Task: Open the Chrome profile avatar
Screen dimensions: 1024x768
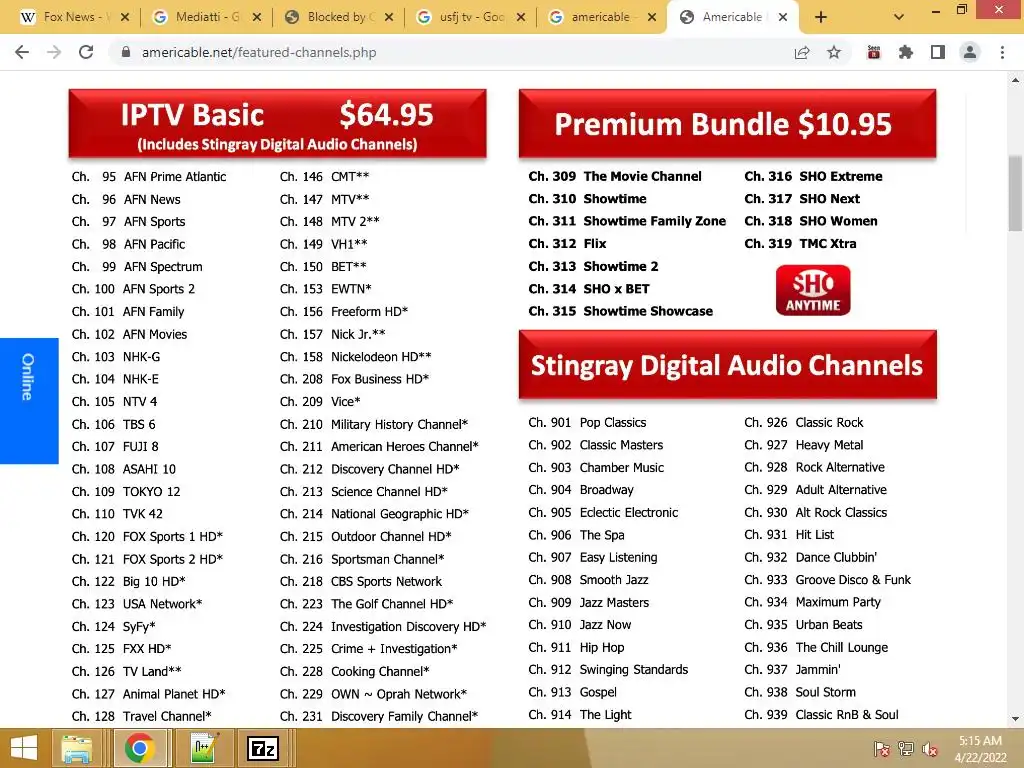Action: [x=970, y=52]
